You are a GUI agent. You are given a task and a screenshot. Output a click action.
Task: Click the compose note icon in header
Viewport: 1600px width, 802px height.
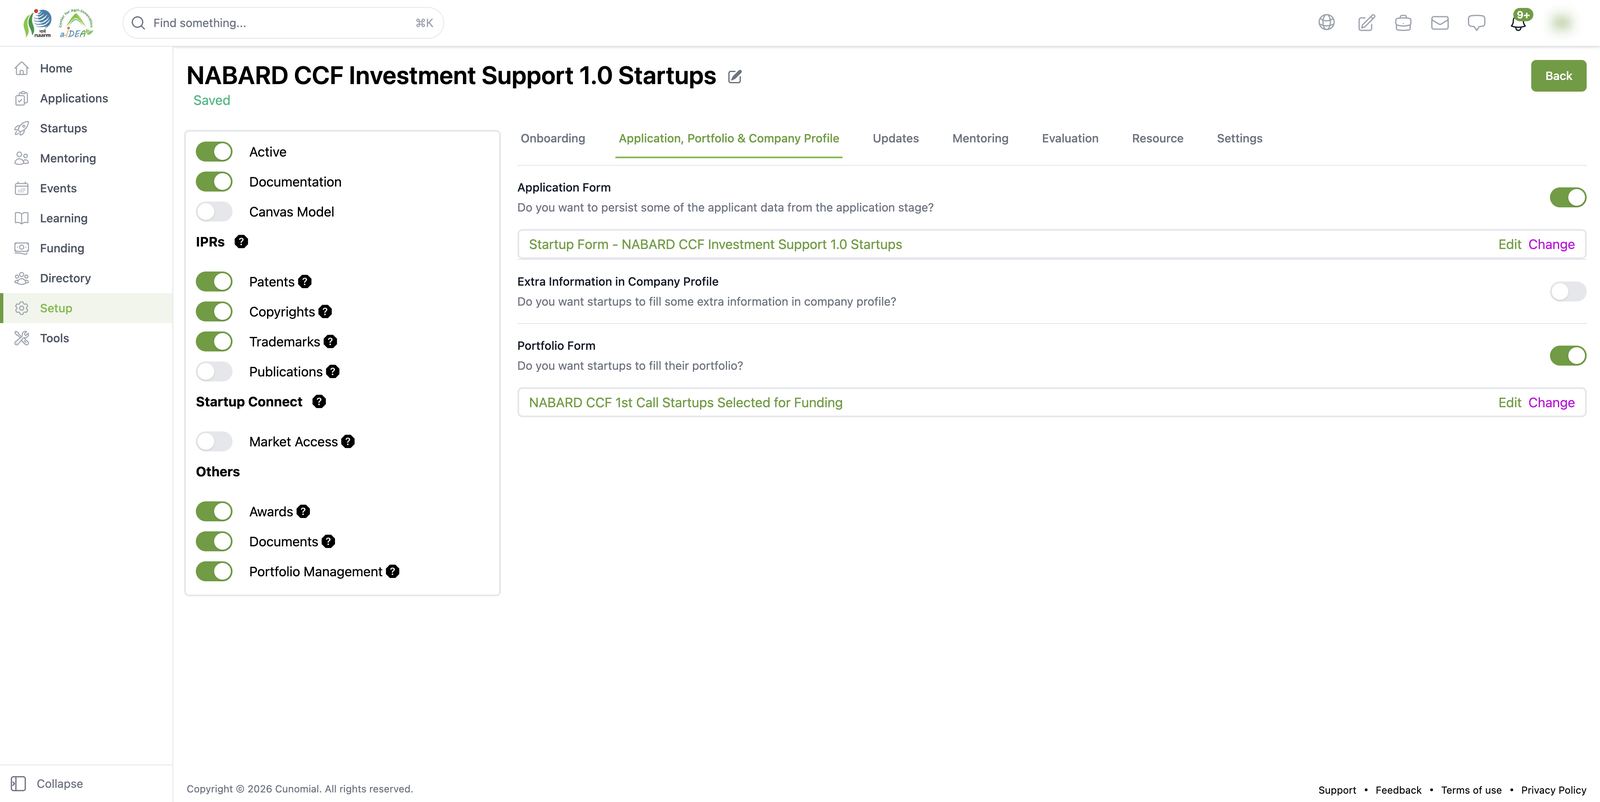point(1366,22)
